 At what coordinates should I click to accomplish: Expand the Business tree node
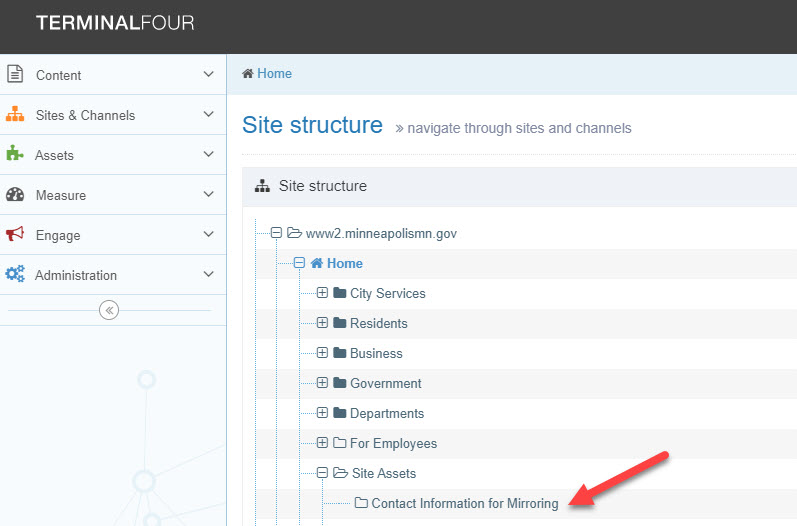(322, 353)
